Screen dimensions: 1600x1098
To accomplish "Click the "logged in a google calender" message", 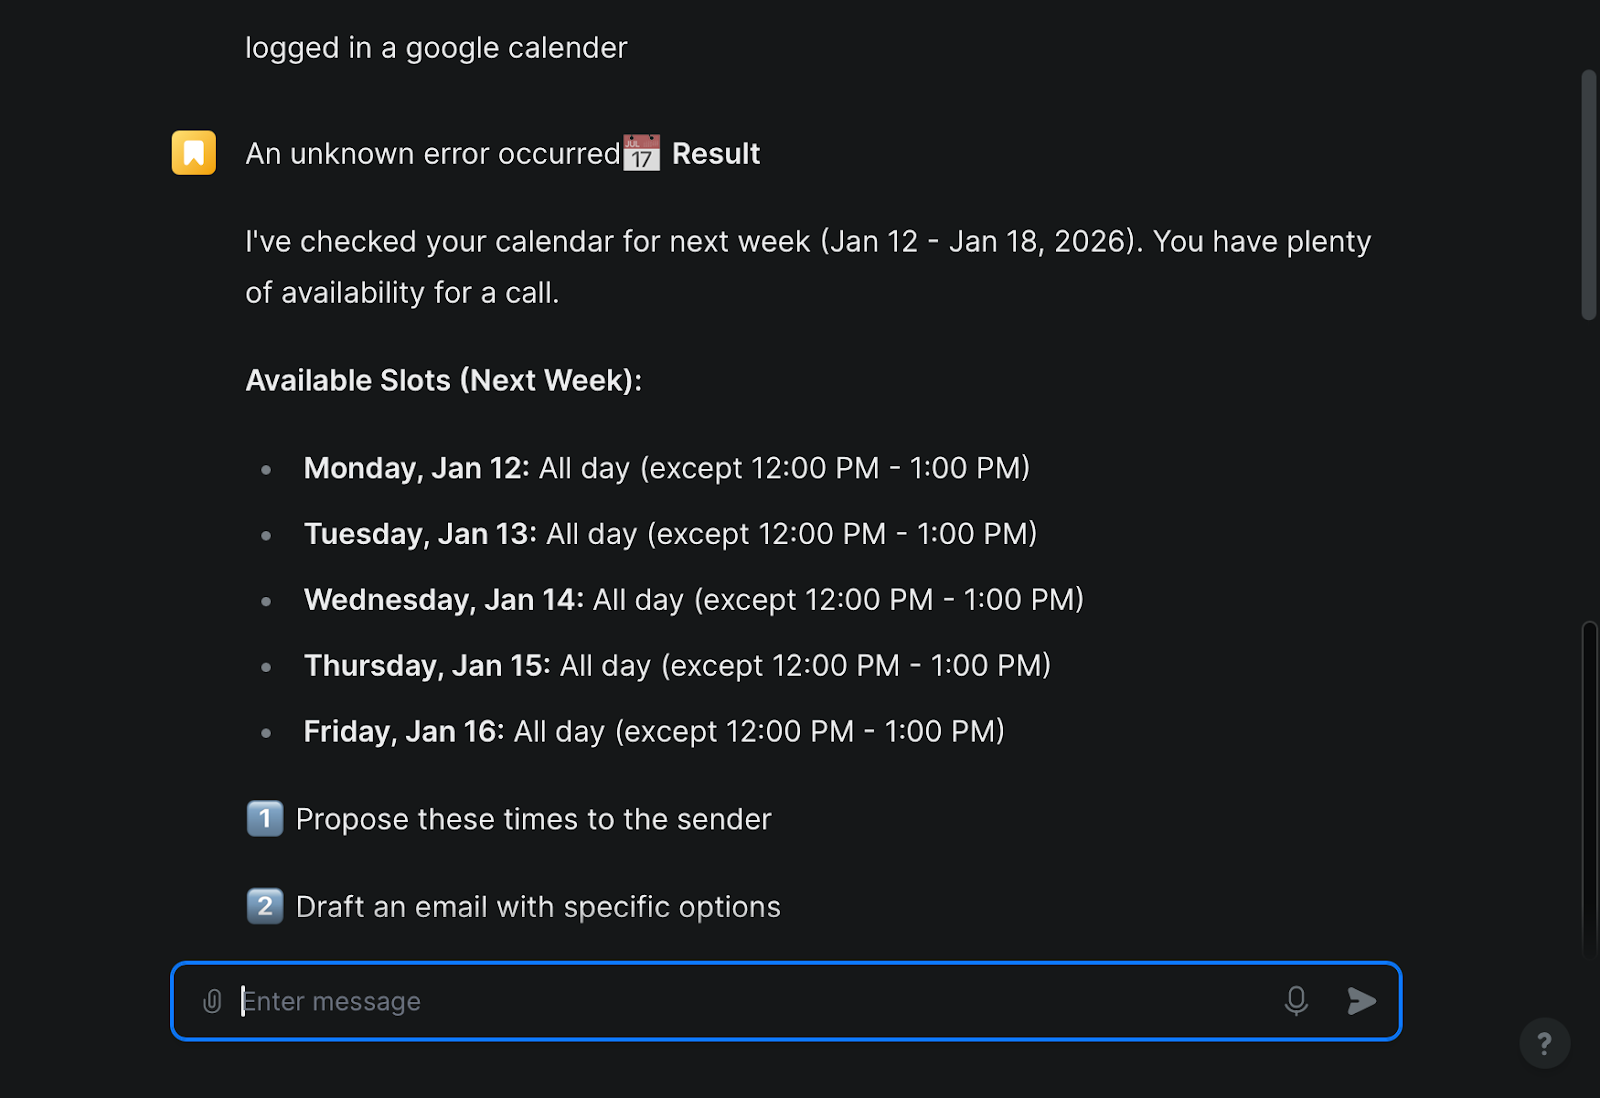I will [x=436, y=48].
